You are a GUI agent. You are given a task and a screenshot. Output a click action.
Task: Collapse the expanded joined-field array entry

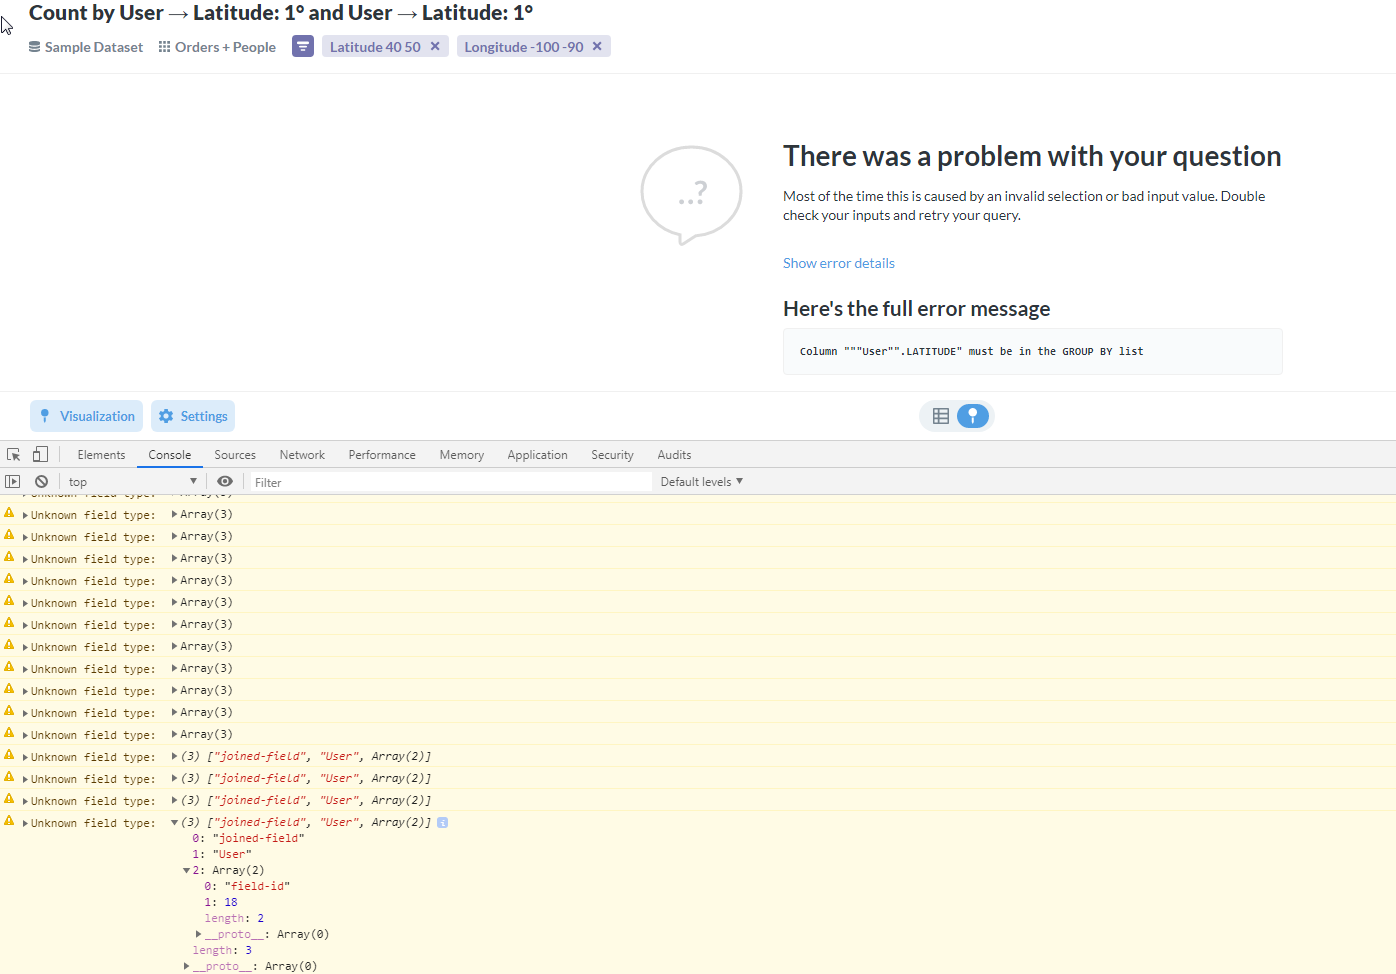174,821
